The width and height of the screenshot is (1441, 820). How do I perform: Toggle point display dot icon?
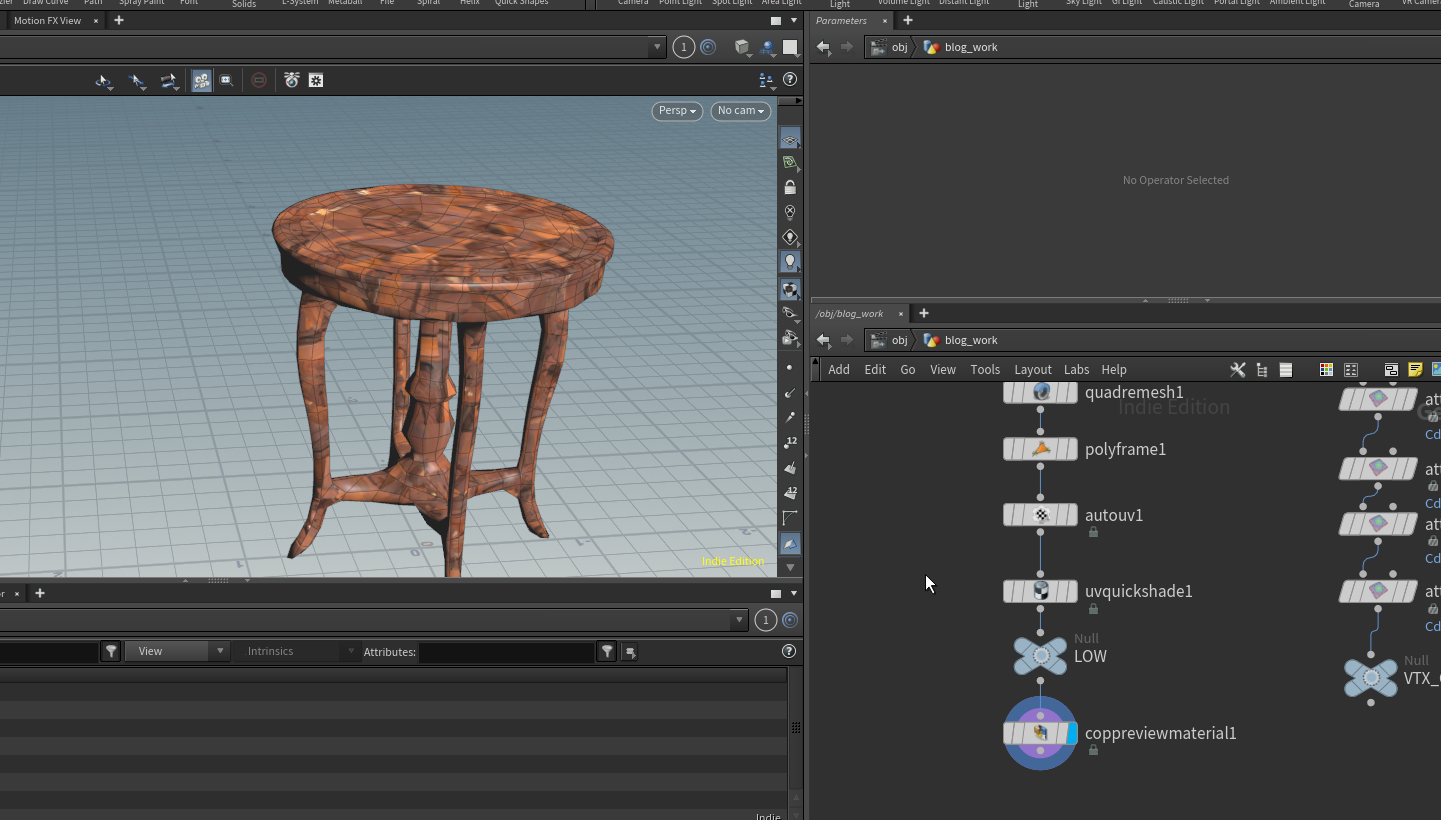(x=790, y=368)
